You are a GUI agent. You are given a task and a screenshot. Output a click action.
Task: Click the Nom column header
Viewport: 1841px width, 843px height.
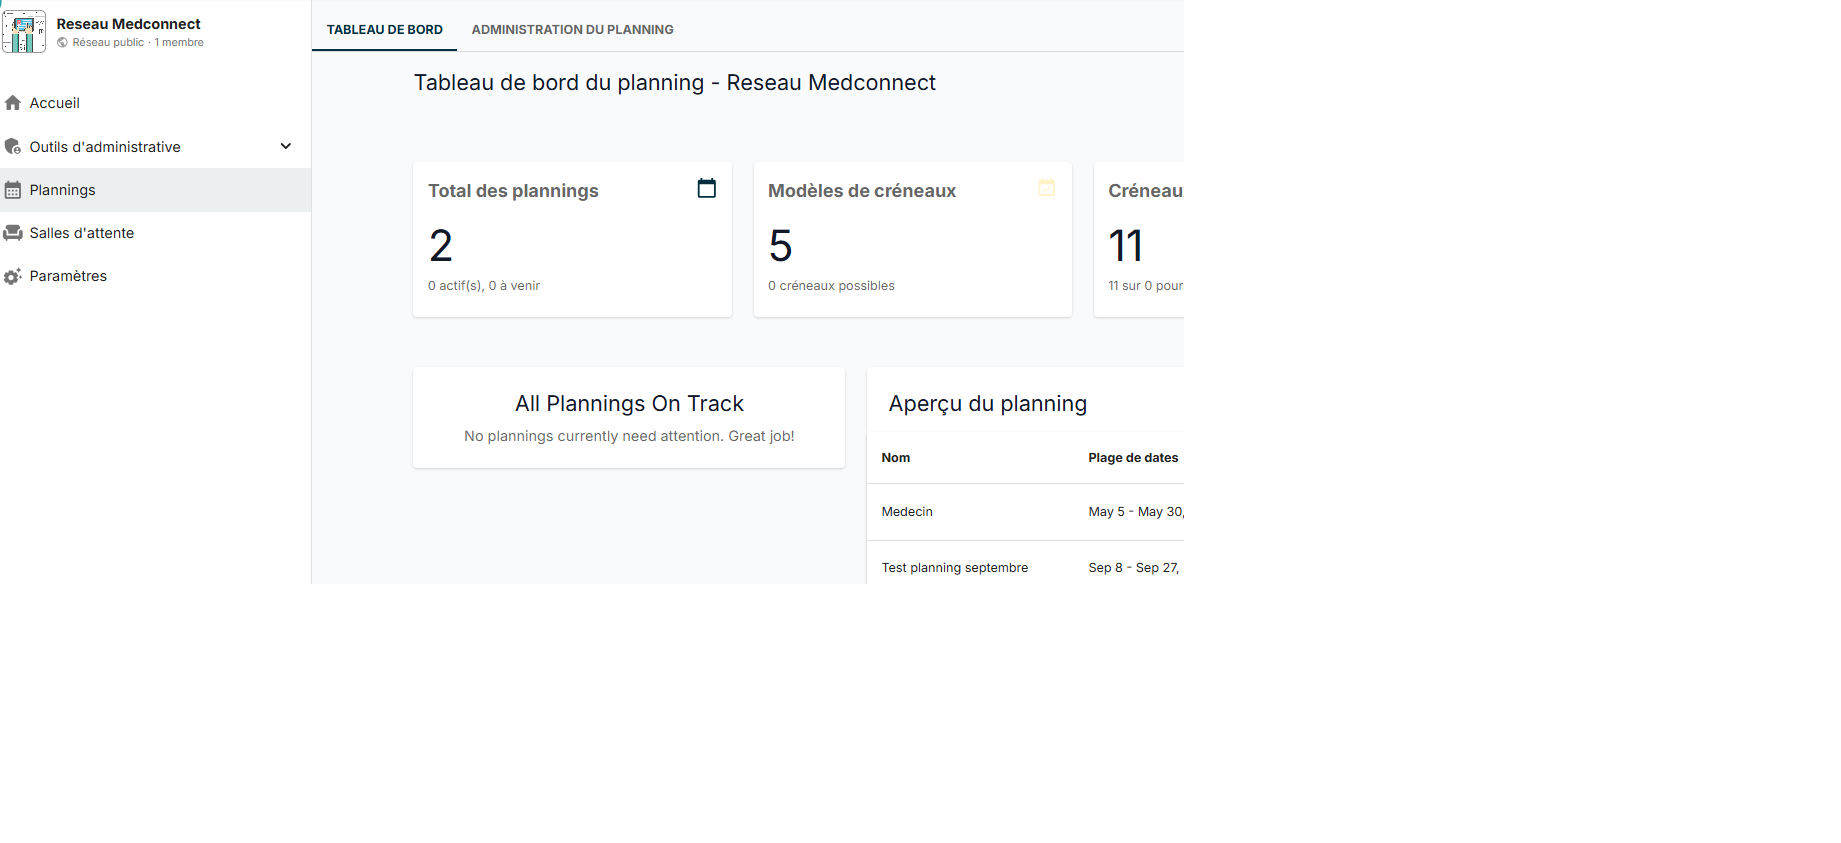click(895, 457)
